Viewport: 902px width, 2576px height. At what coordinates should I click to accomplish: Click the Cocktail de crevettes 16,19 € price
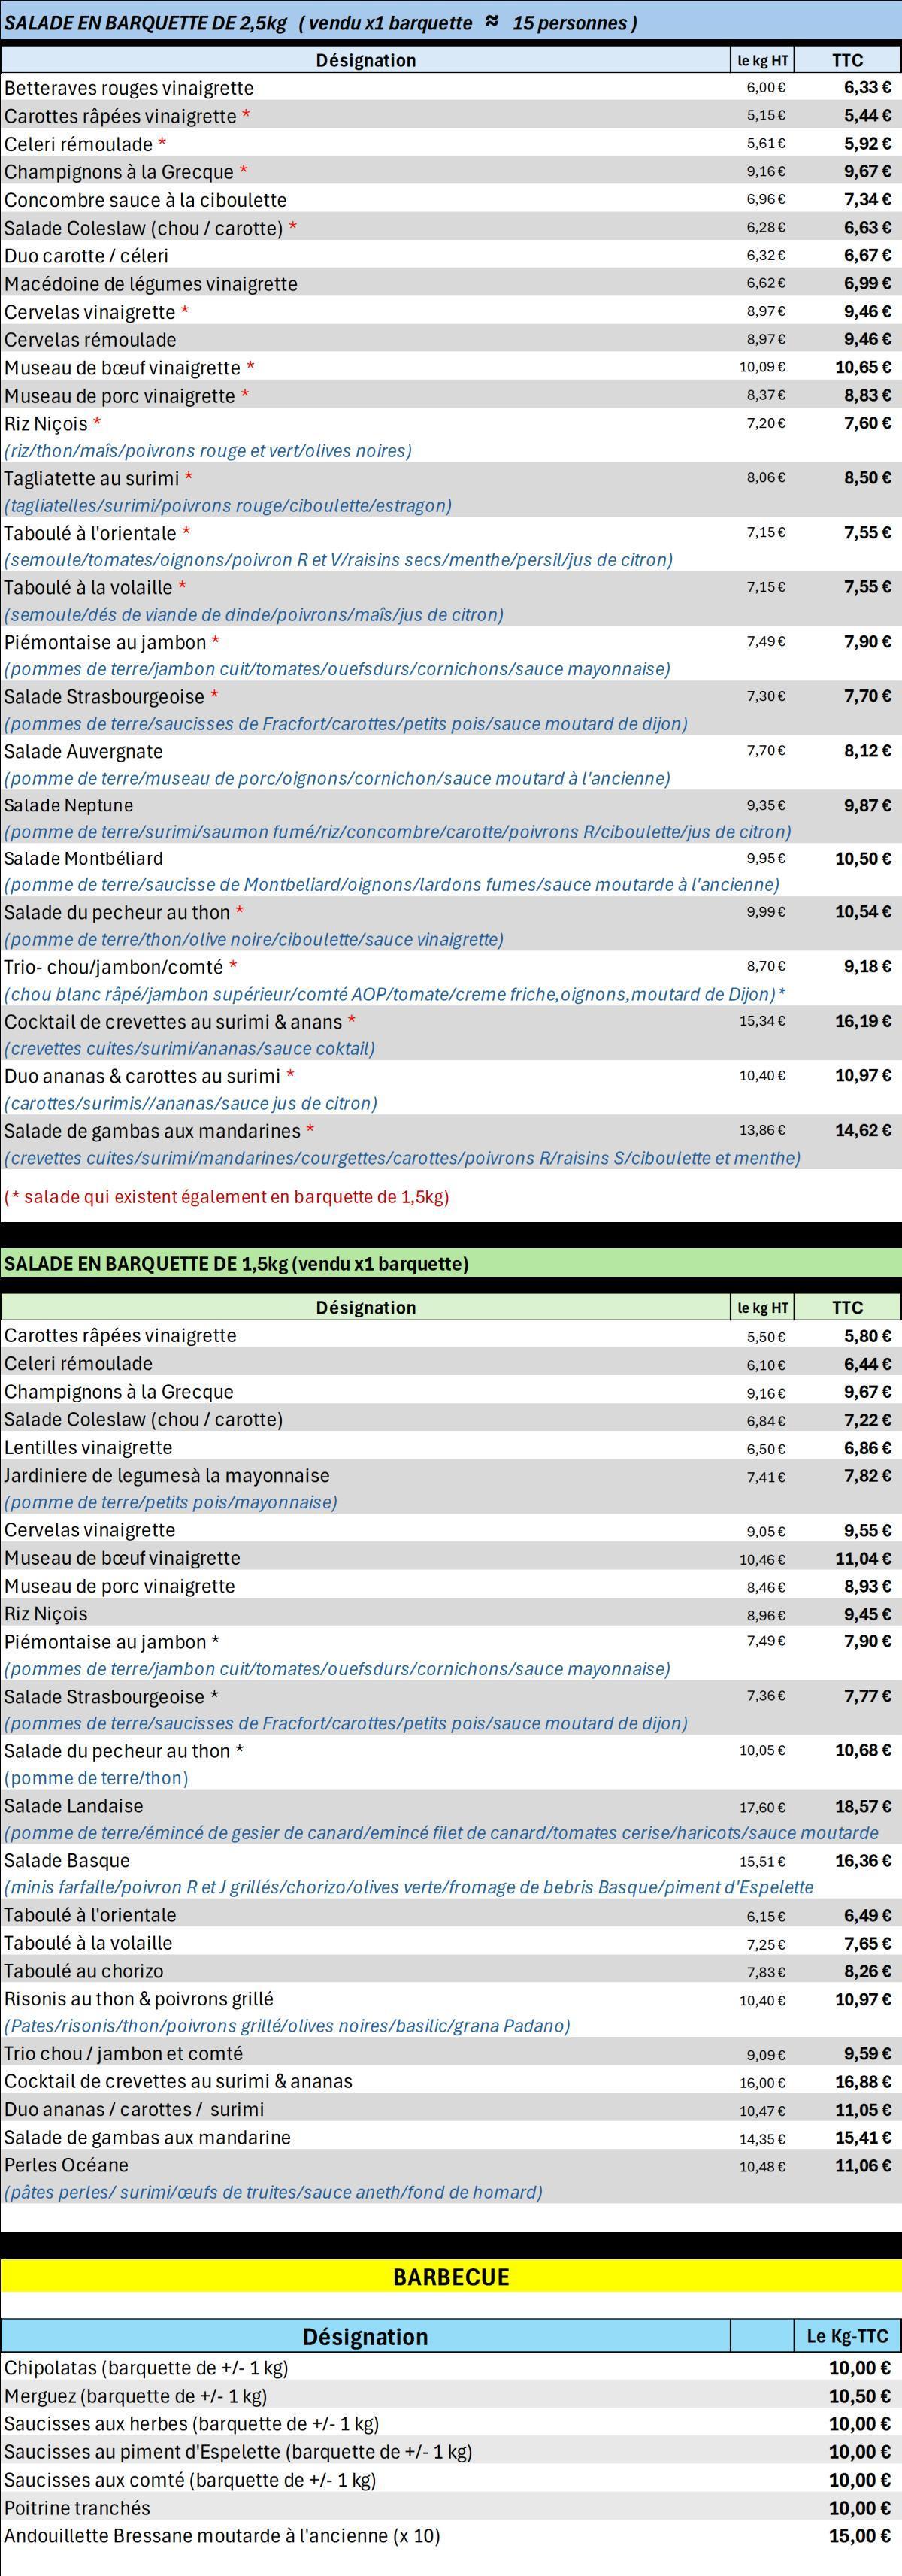(x=863, y=1021)
